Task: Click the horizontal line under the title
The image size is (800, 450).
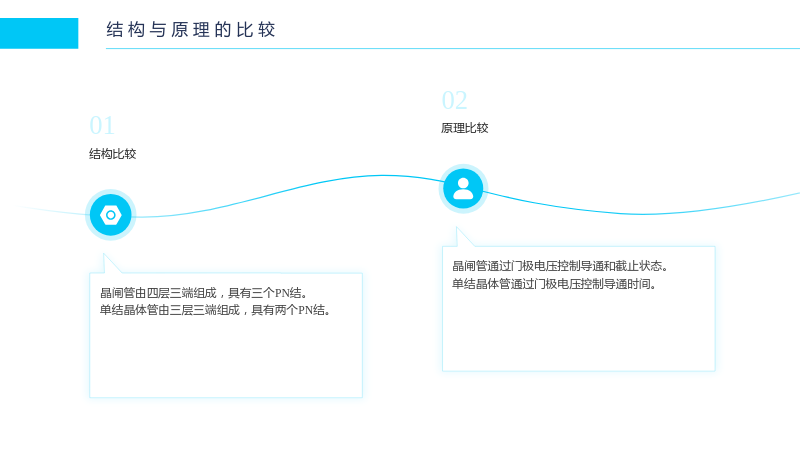Action: (x=453, y=48)
